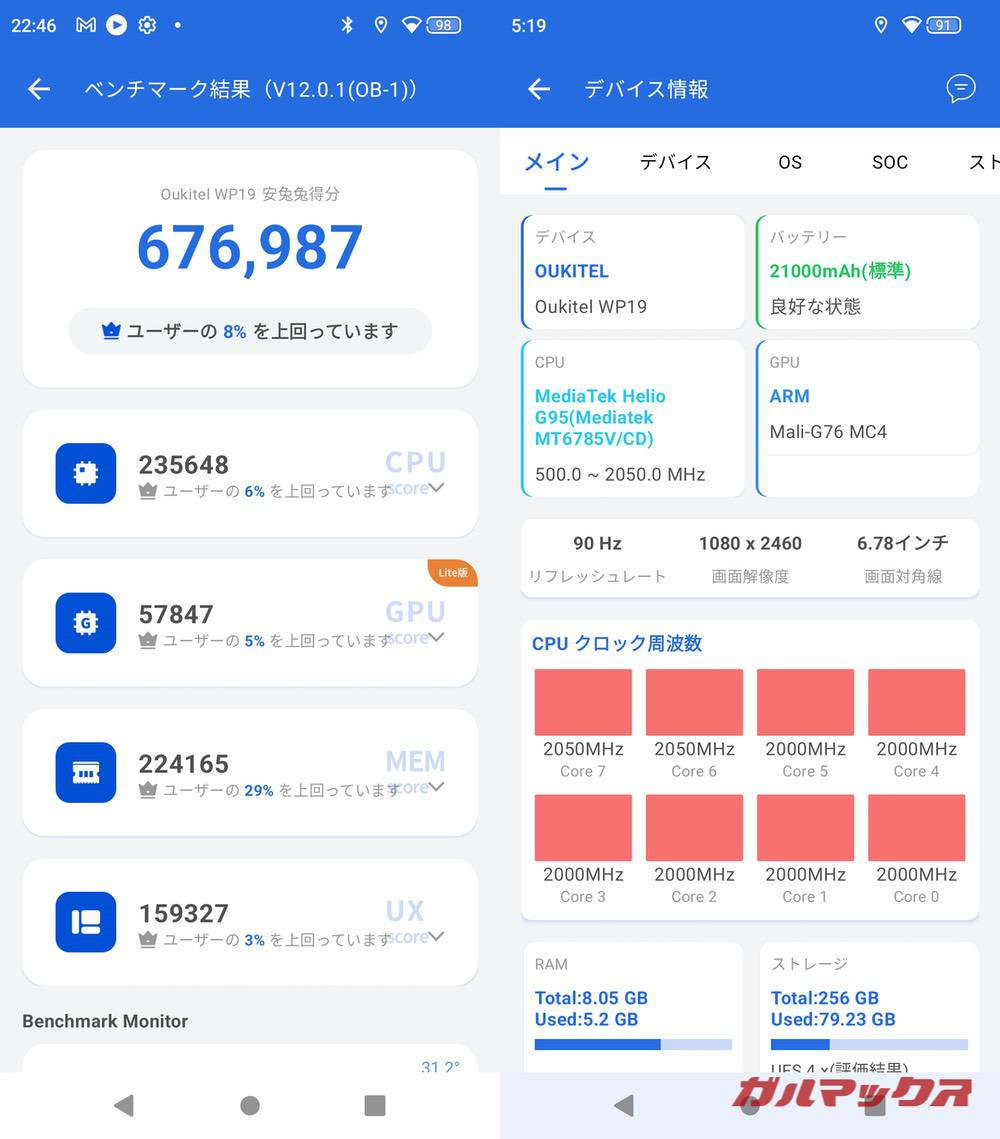Tap Total:8.05 GB RAM text
This screenshot has height=1139, width=1000.
[591, 998]
